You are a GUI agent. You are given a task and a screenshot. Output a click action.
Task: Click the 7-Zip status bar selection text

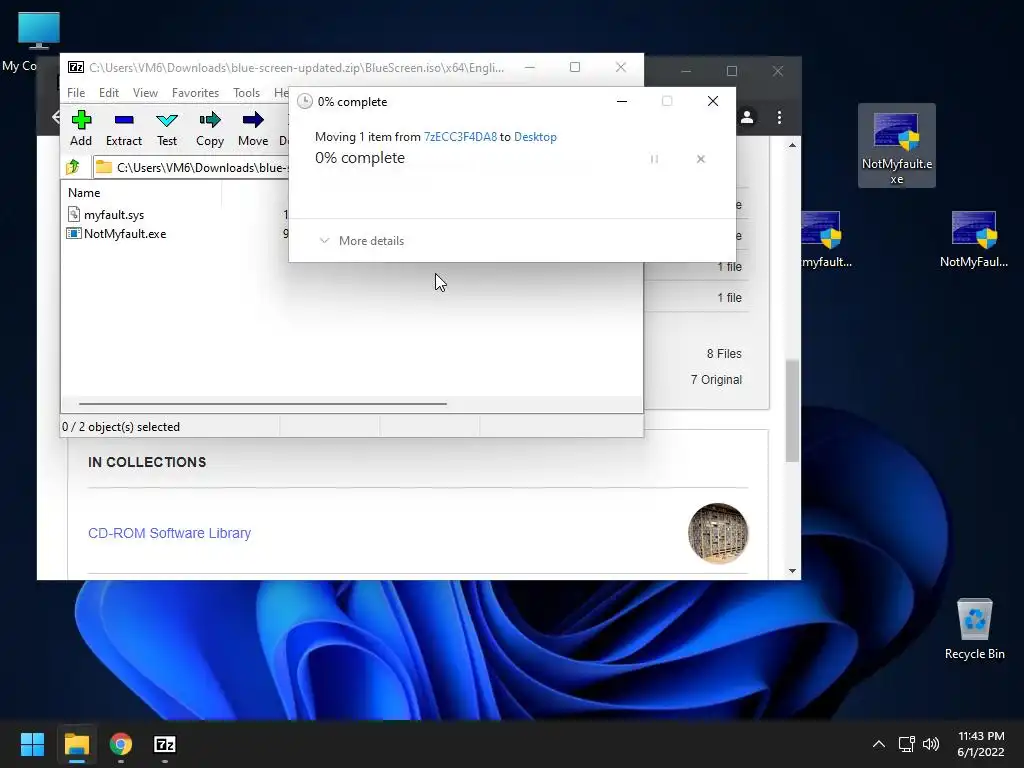pos(121,426)
